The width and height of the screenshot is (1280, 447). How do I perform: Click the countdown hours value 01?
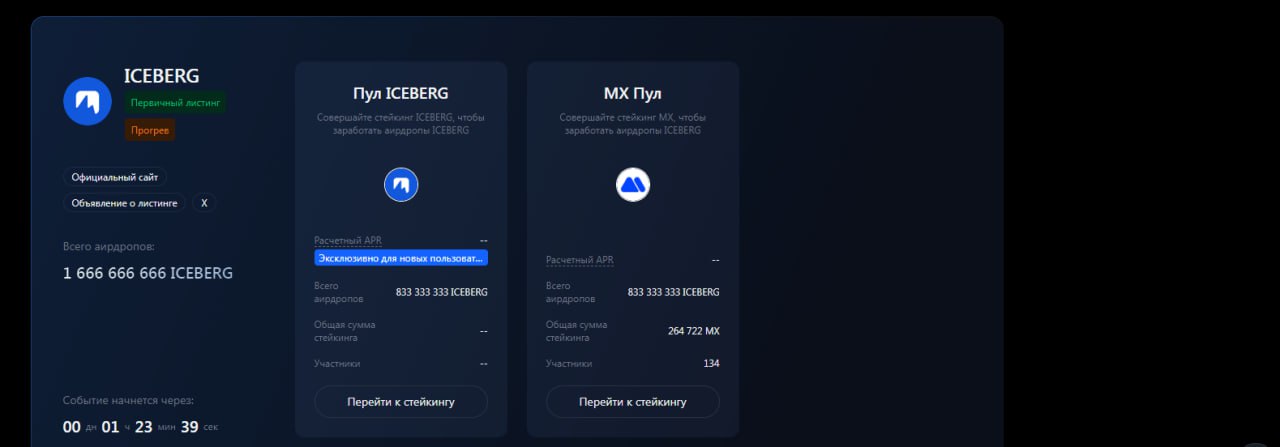click(x=110, y=427)
